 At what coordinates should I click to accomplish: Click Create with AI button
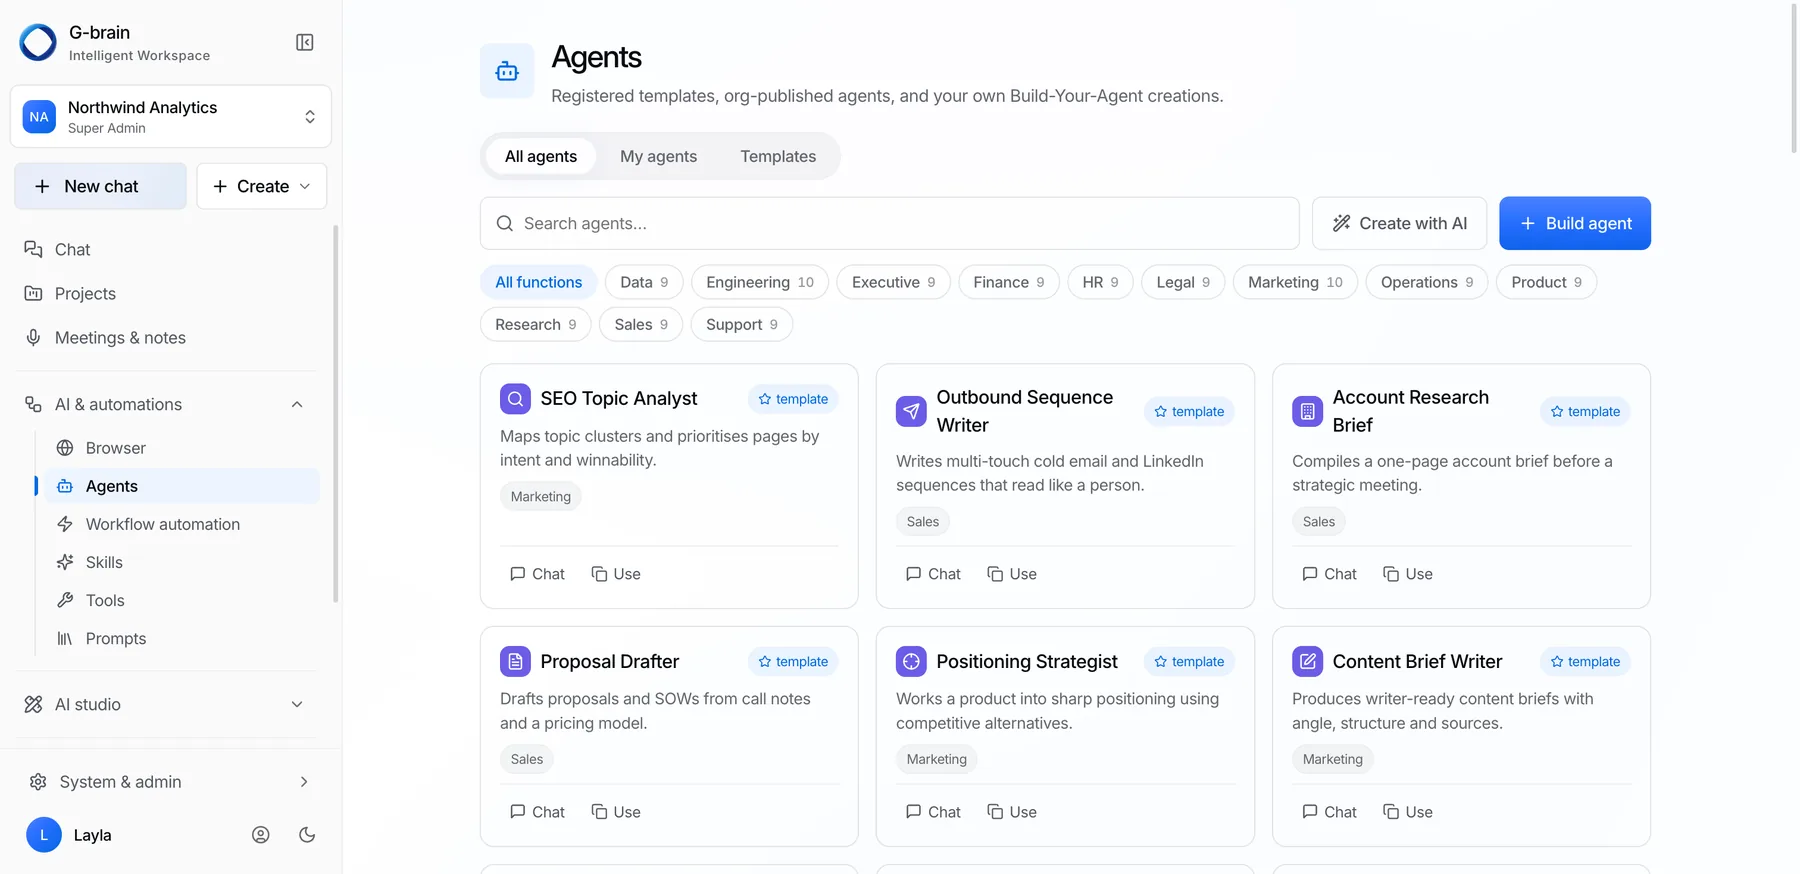tap(1399, 223)
